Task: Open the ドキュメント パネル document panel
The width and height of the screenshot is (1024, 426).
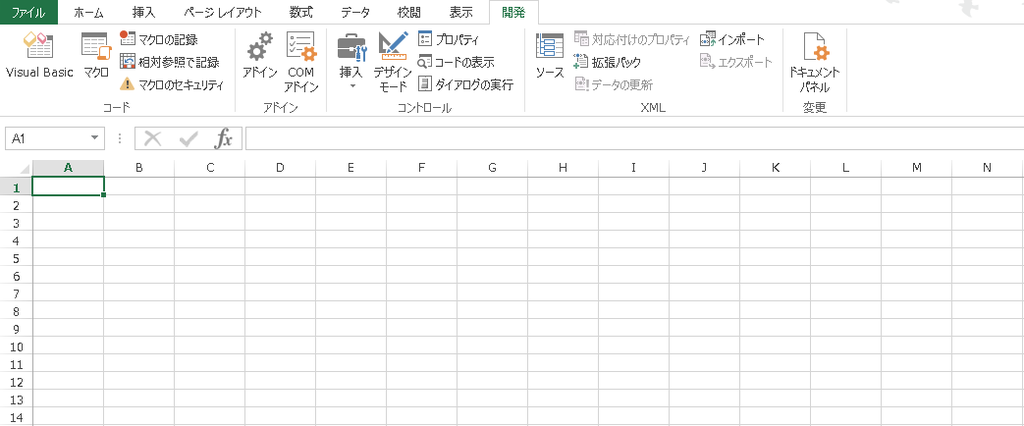Action: pyautogui.click(x=814, y=62)
